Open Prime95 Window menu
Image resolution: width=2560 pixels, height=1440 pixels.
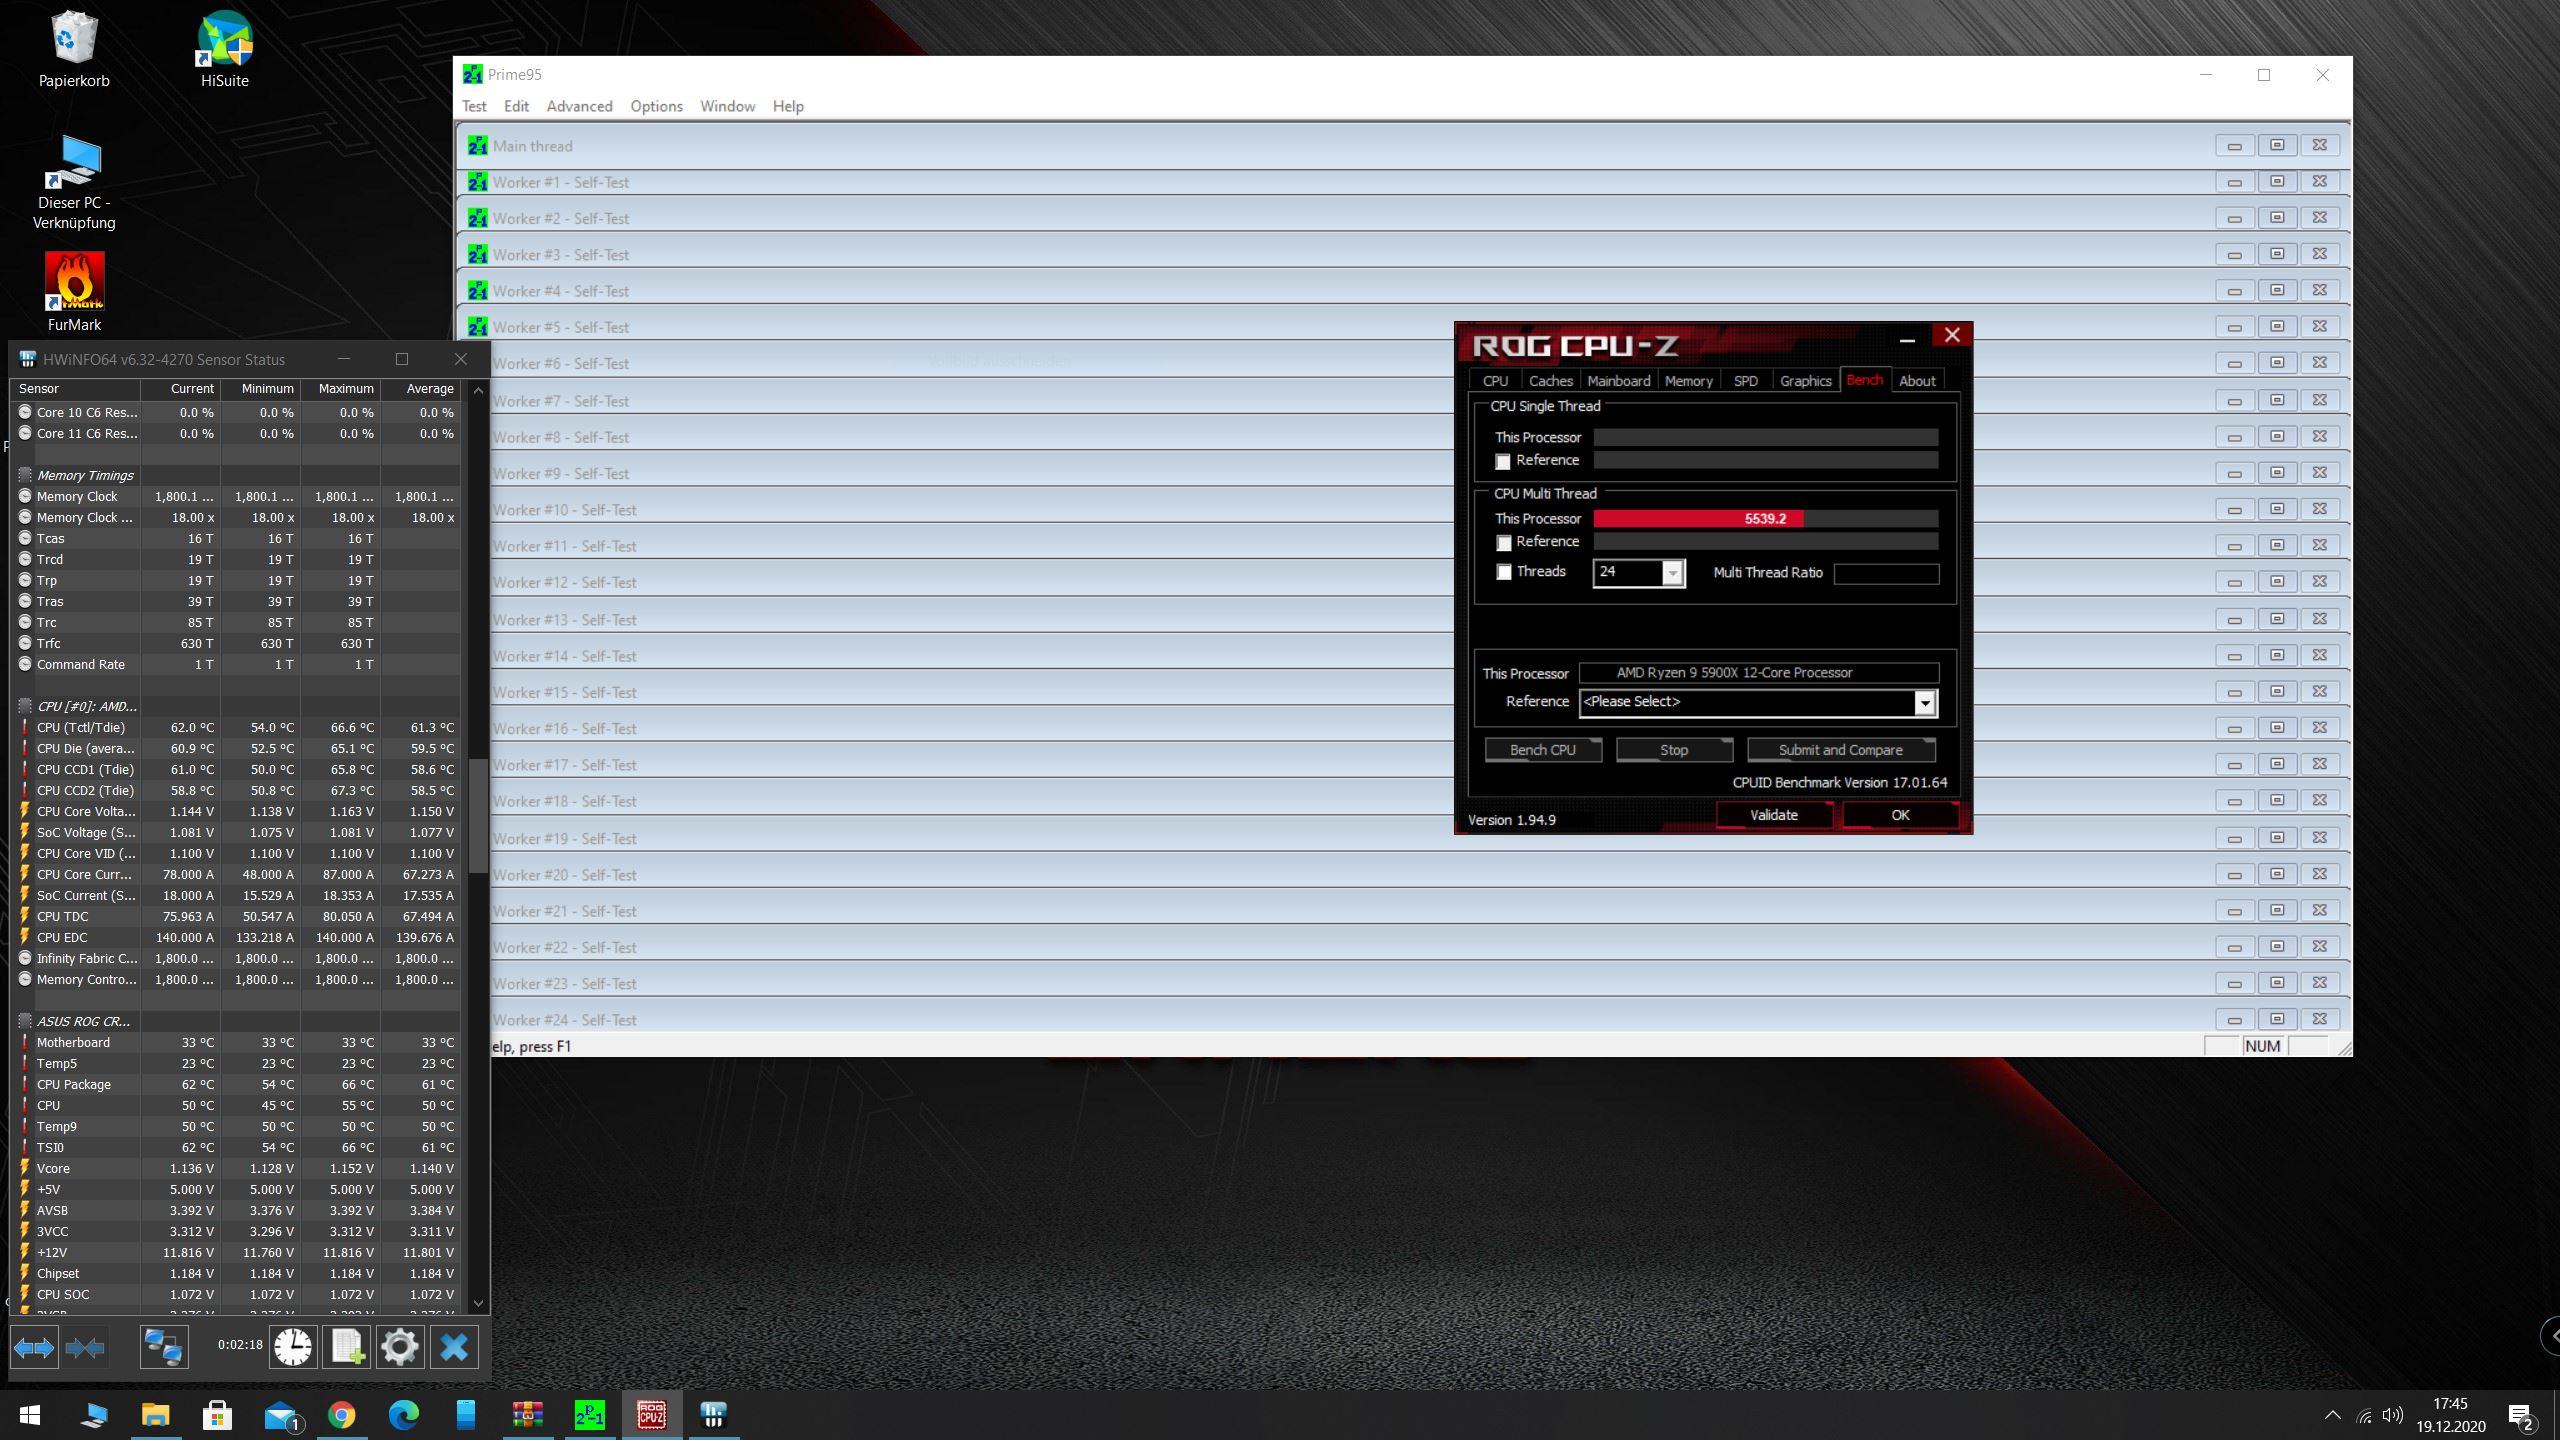click(x=728, y=106)
